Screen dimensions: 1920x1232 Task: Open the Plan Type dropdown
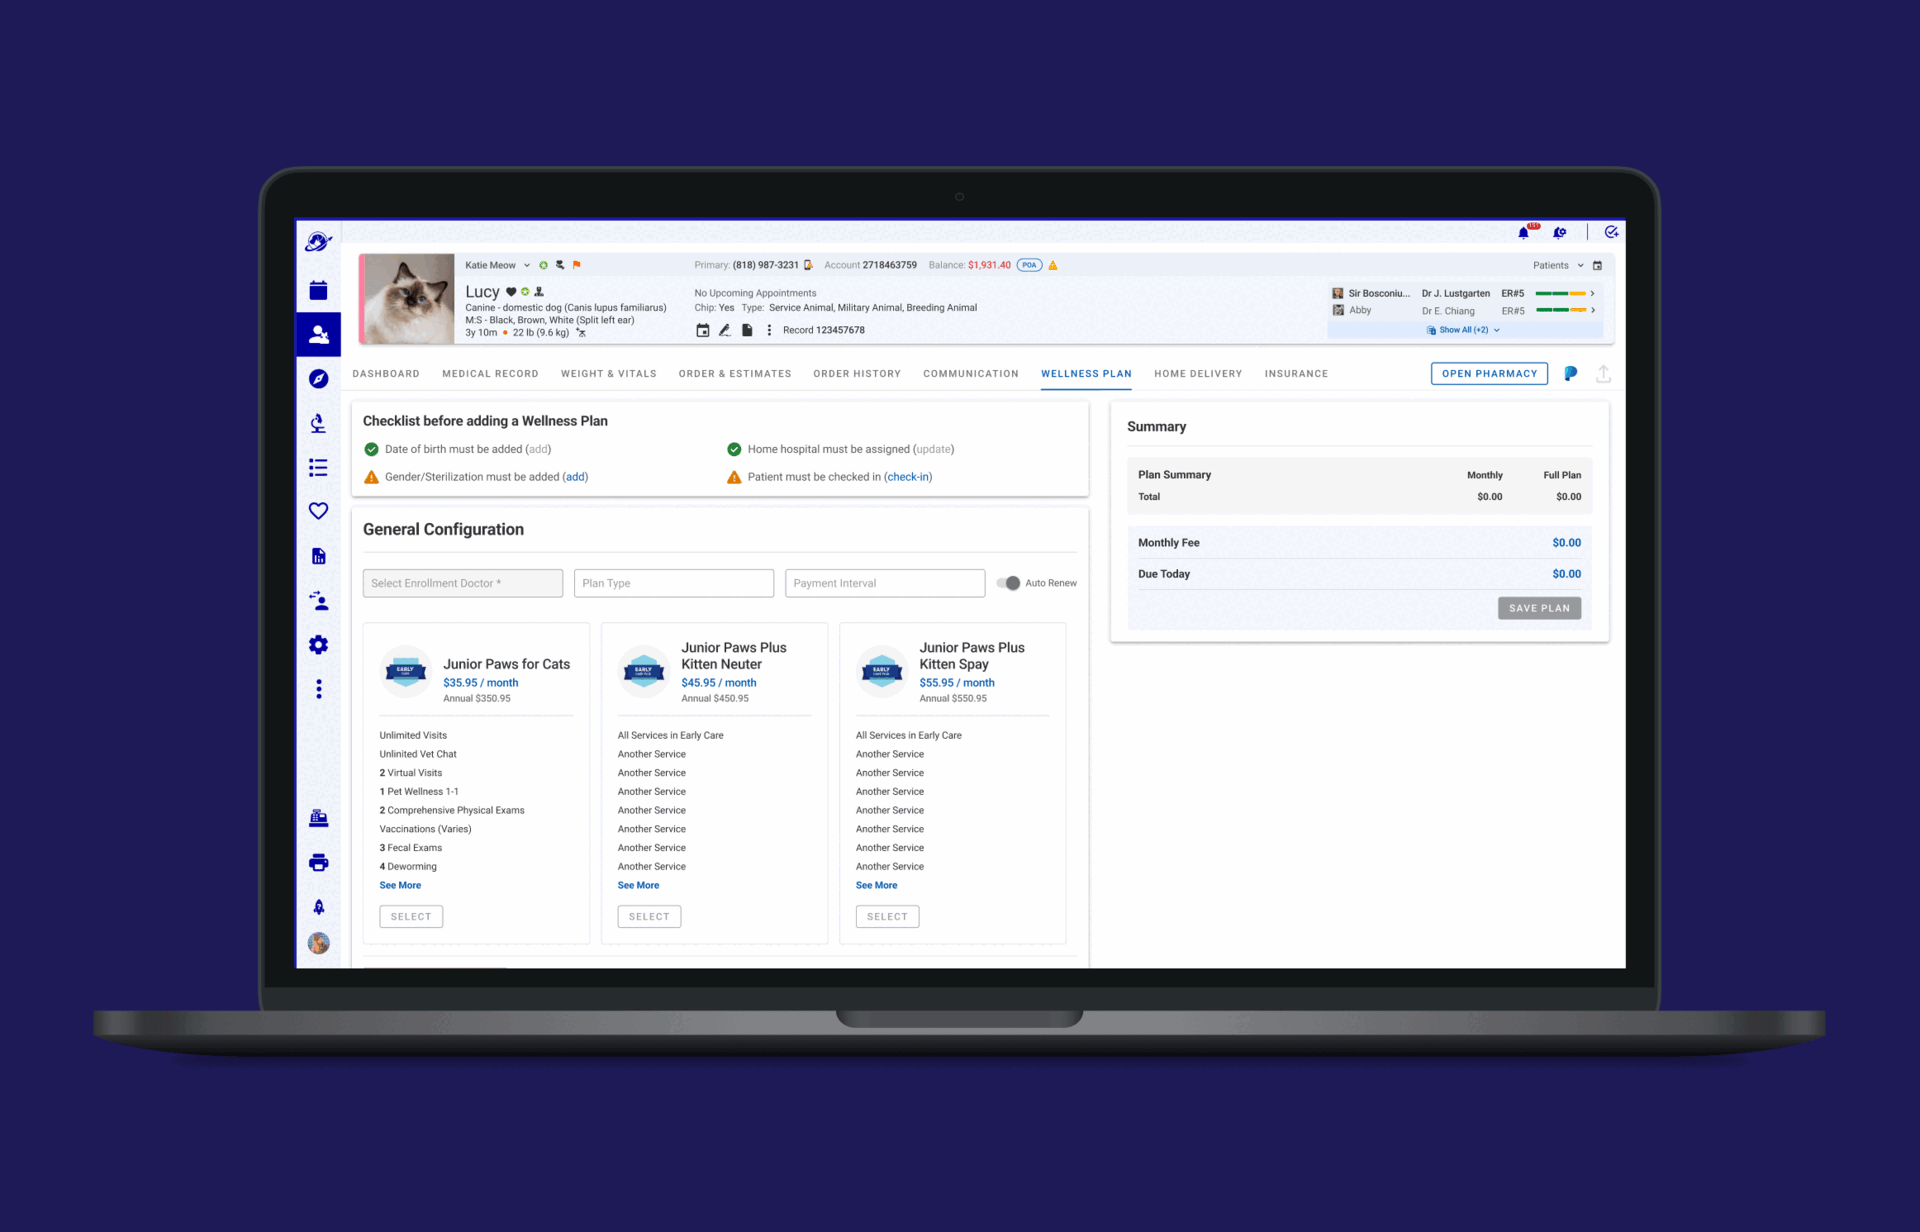[x=673, y=583]
